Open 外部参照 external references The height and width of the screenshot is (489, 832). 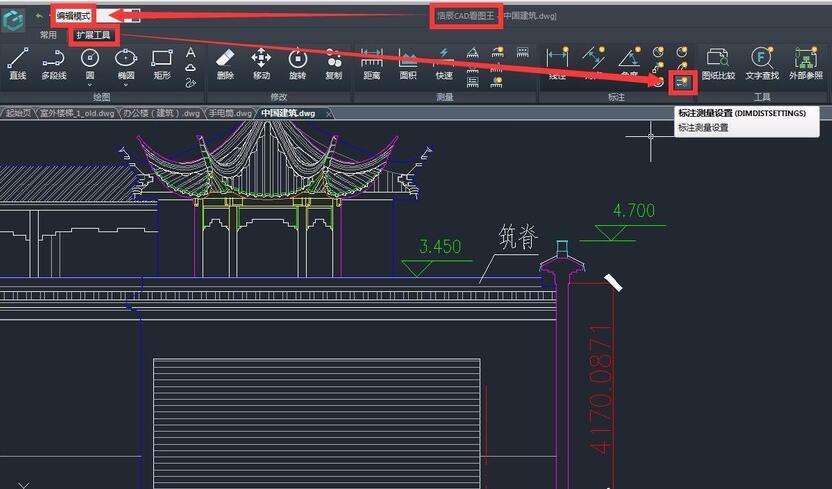pyautogui.click(x=805, y=62)
